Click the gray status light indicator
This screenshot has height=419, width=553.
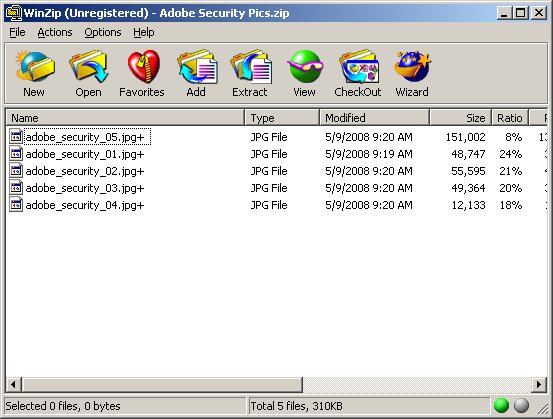click(x=521, y=405)
